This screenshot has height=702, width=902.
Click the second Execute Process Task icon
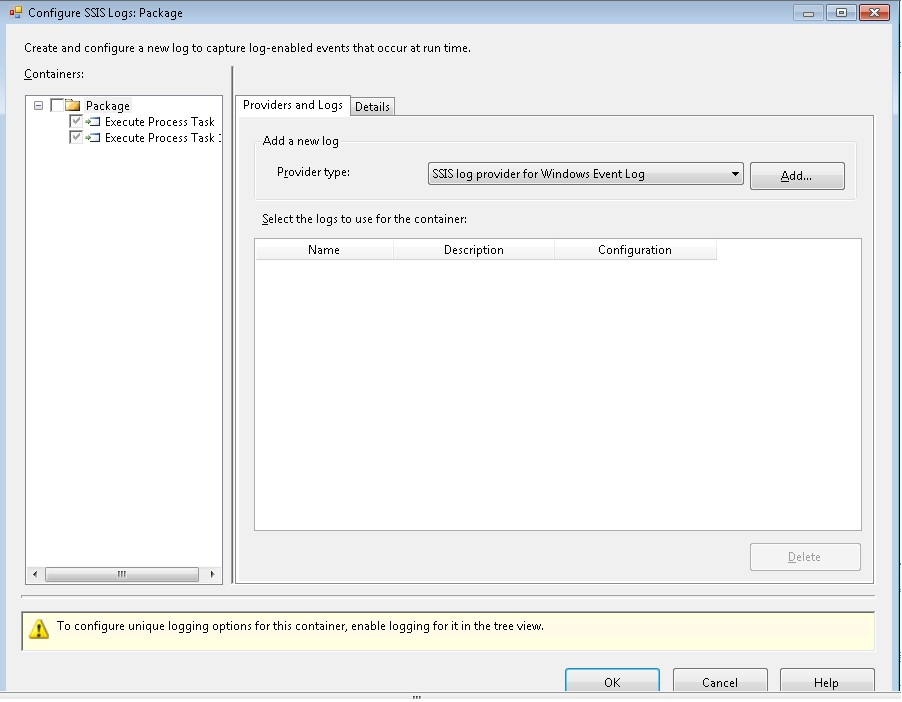(x=93, y=138)
